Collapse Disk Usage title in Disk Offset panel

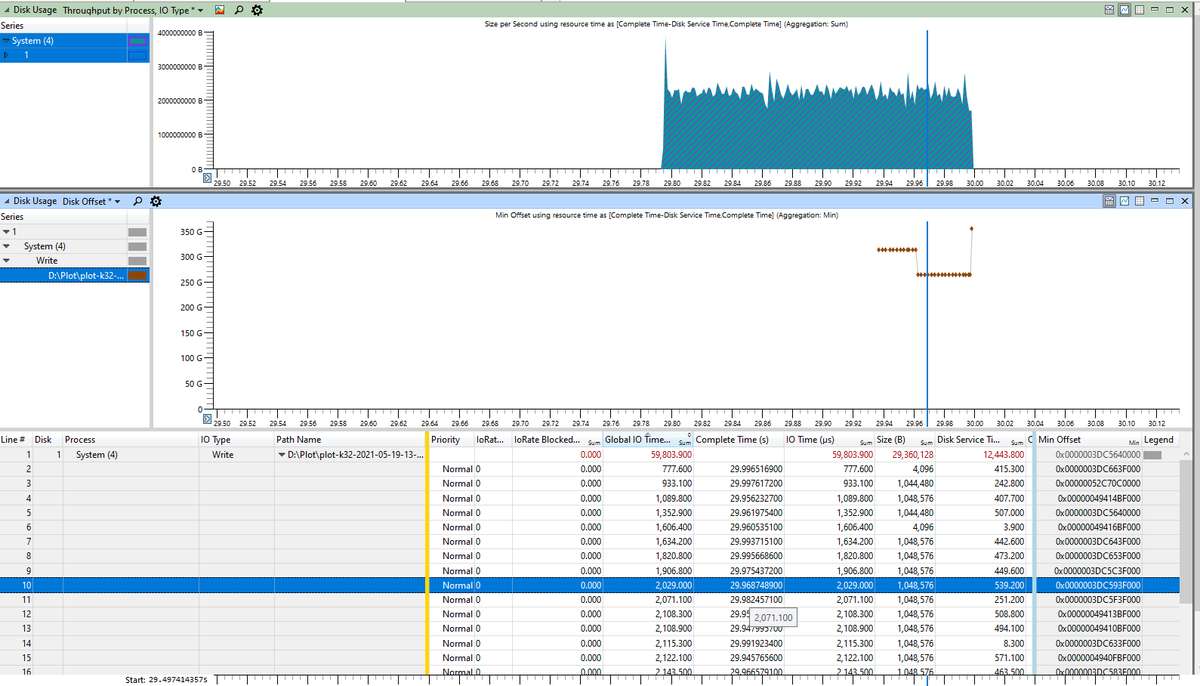7,201
